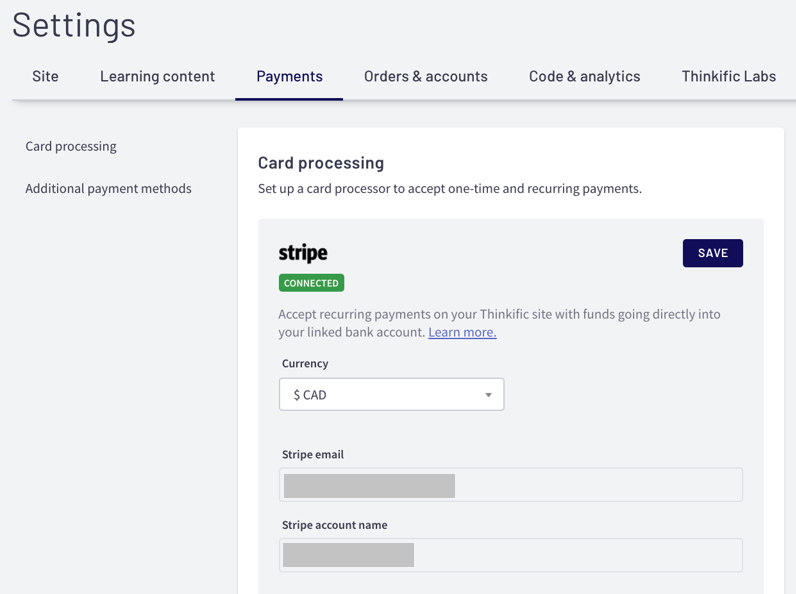796x594 pixels.
Task: Open Additional payment methods section
Action: click(x=109, y=188)
